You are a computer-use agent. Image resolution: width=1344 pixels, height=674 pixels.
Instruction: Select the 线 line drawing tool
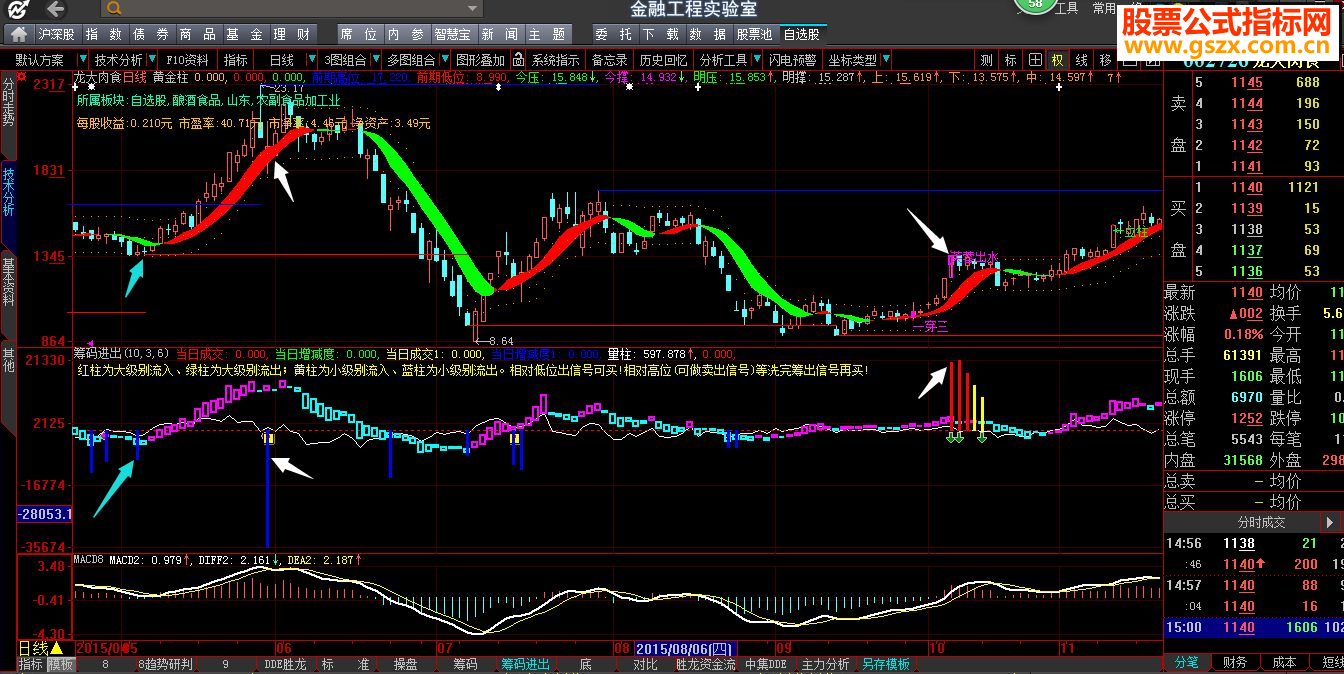(x=1081, y=60)
